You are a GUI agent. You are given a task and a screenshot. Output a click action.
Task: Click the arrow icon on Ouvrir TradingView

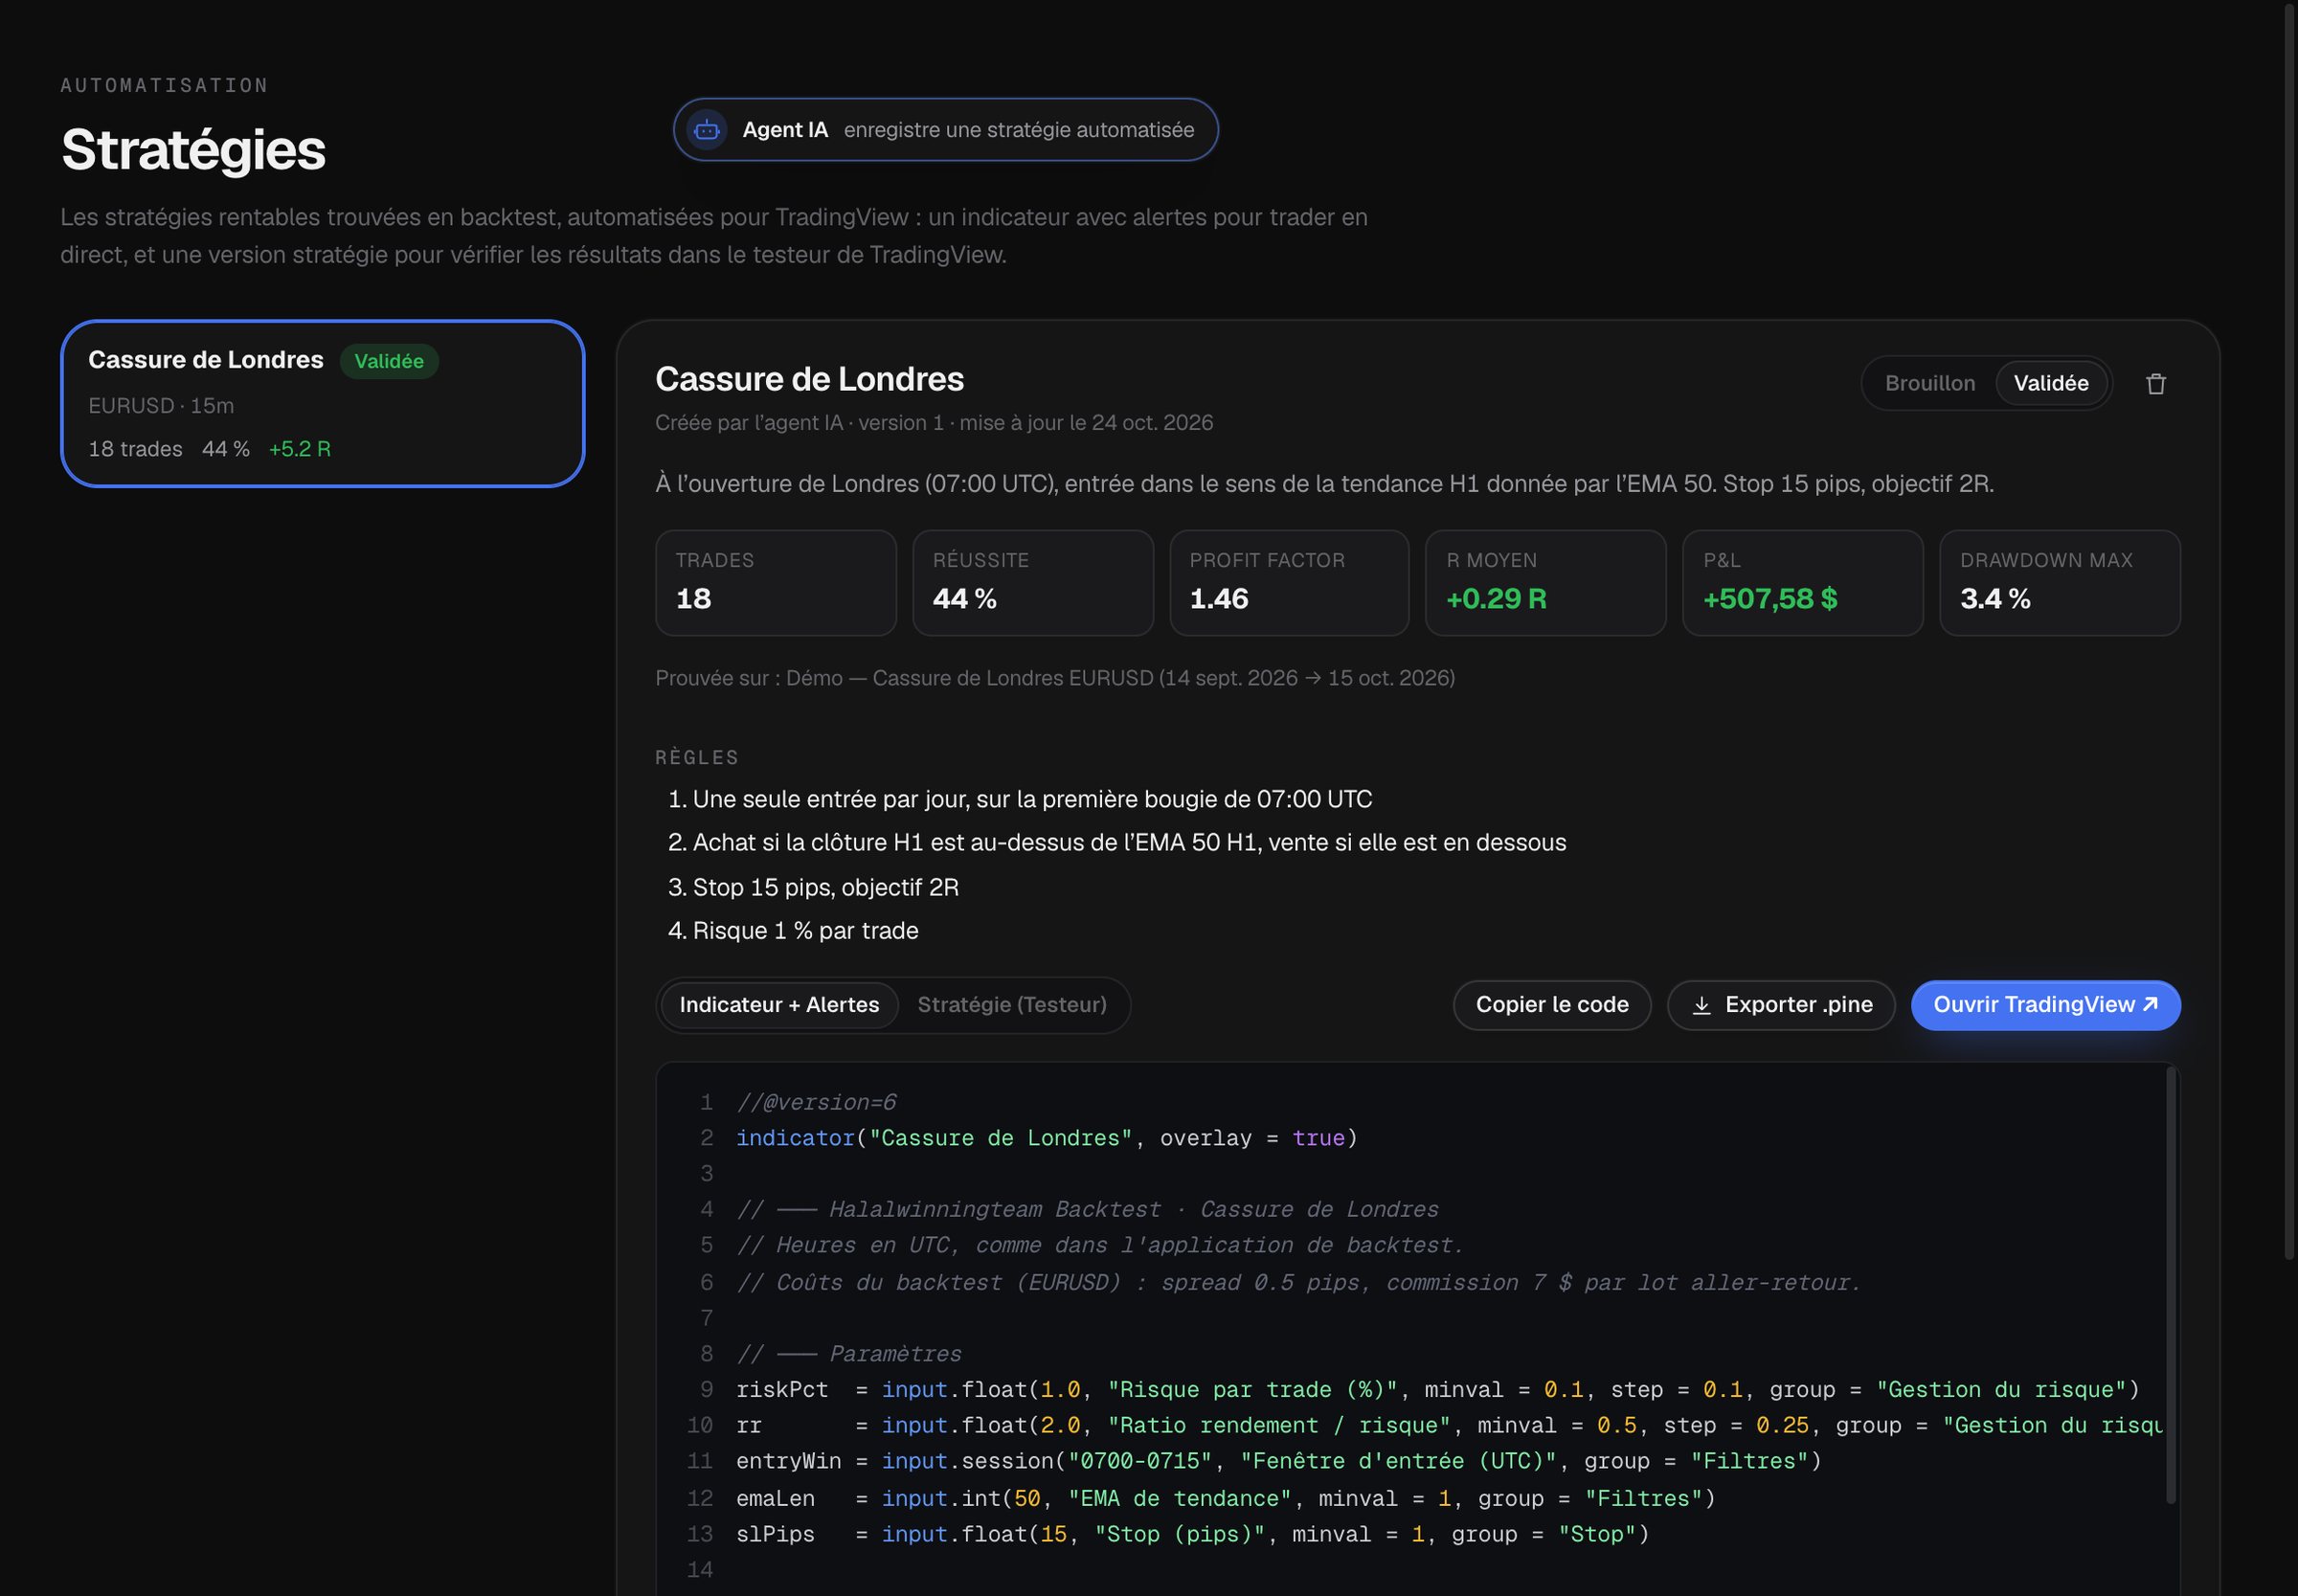[2150, 1004]
